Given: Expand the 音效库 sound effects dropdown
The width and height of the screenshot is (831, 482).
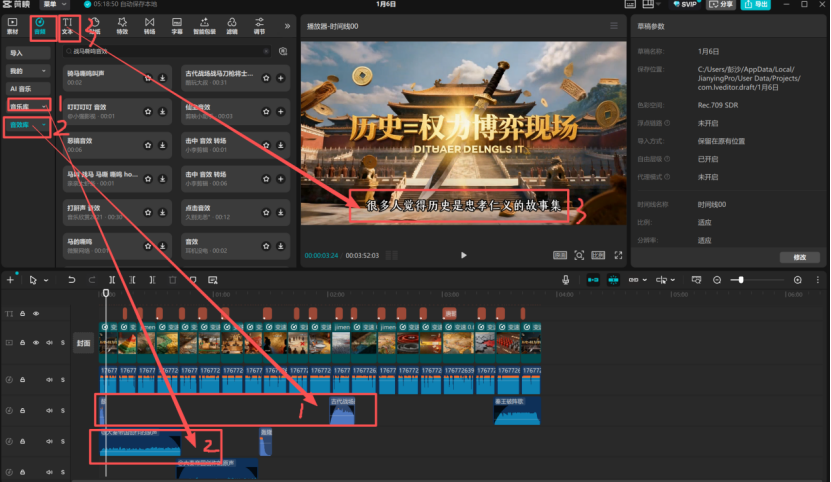Looking at the screenshot, I should click(28, 125).
